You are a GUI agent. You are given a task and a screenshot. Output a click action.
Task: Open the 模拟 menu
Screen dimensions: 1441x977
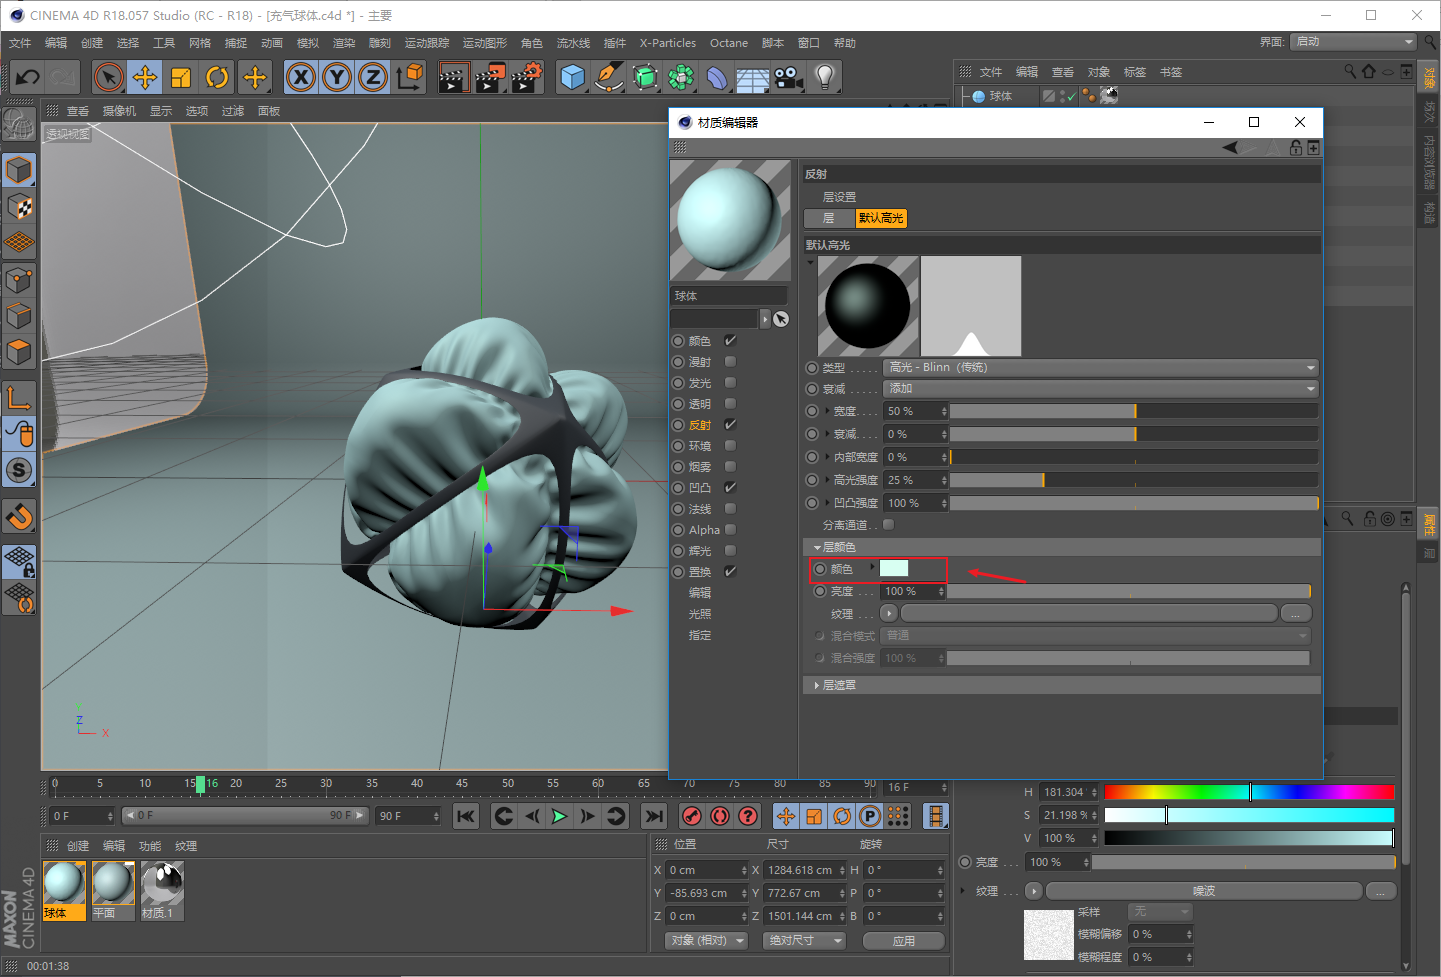click(x=308, y=43)
